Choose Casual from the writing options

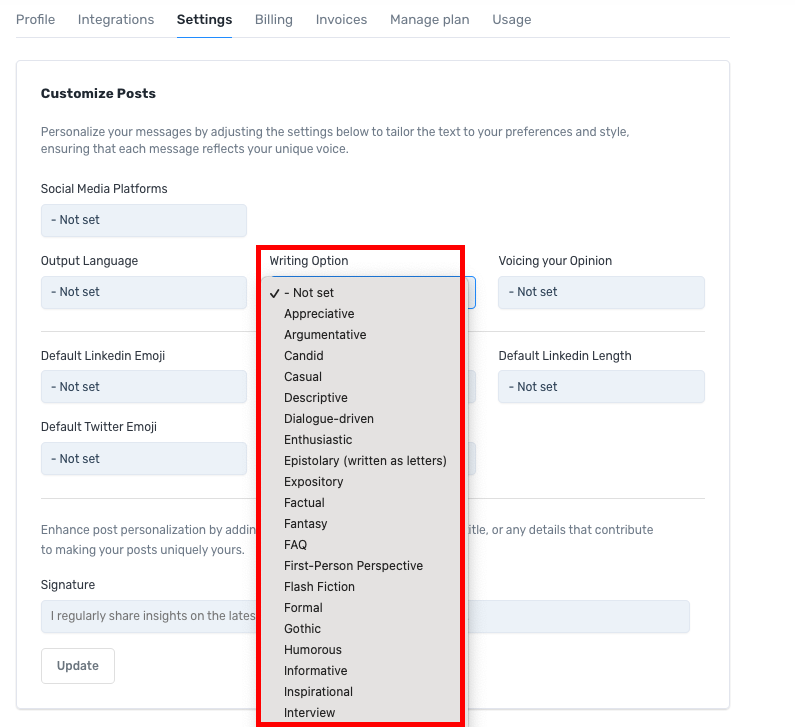(303, 377)
